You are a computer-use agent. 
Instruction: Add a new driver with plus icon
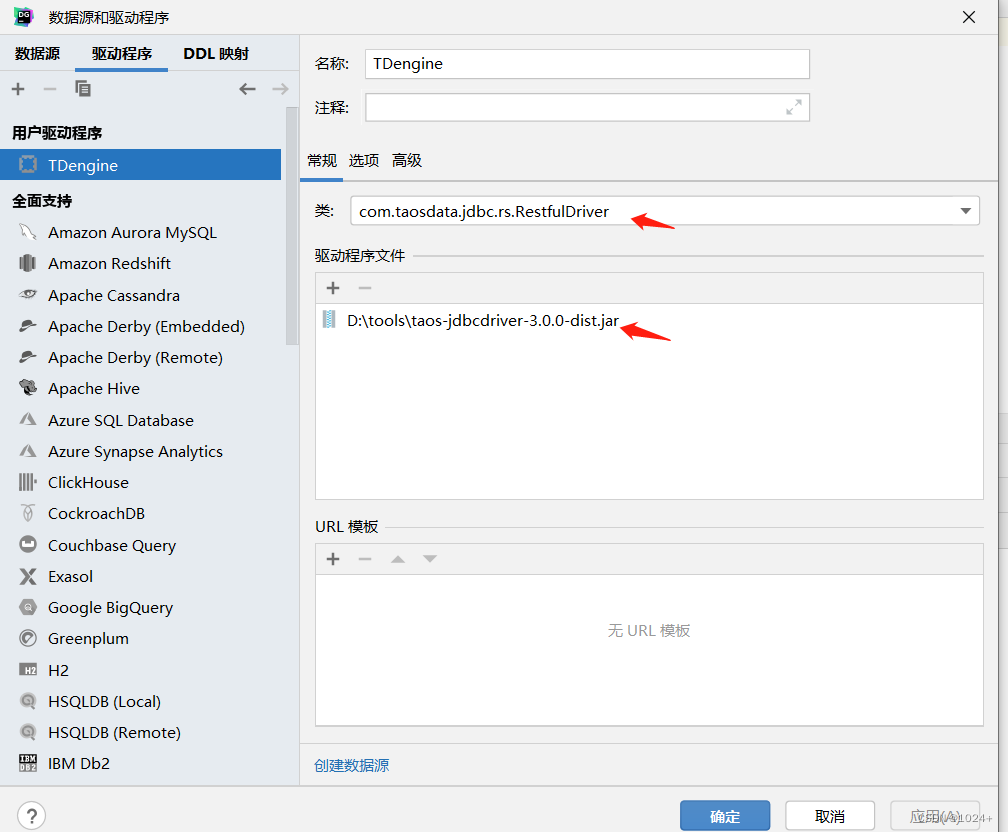18,89
